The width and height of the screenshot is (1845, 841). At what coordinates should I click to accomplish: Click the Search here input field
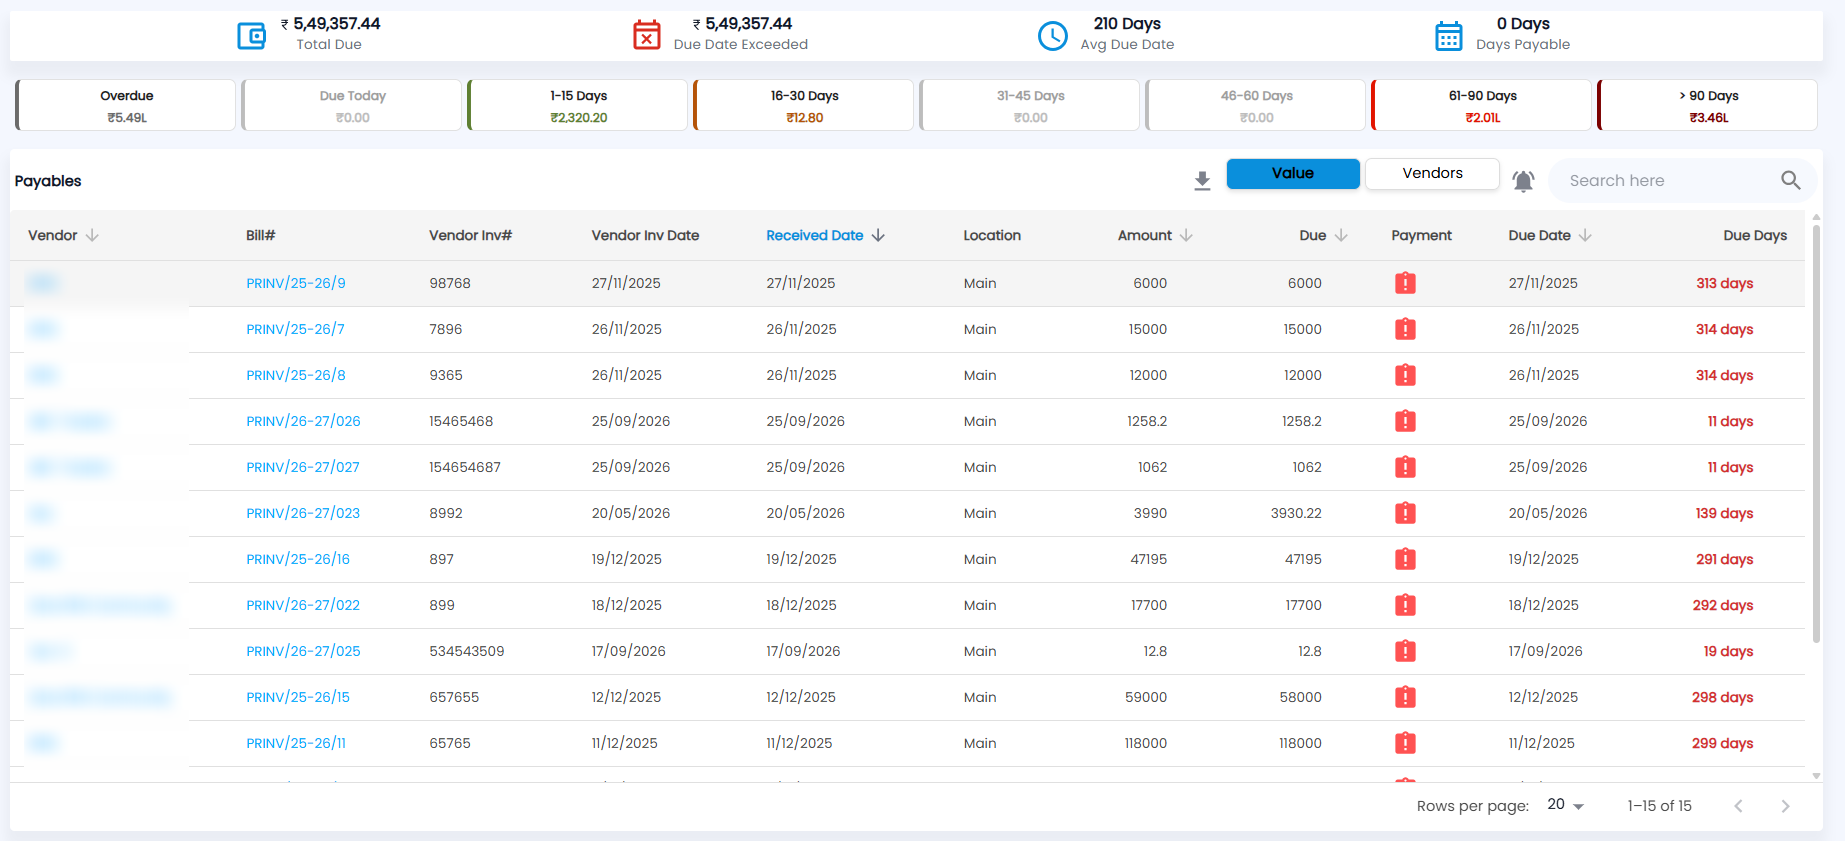(1665, 180)
